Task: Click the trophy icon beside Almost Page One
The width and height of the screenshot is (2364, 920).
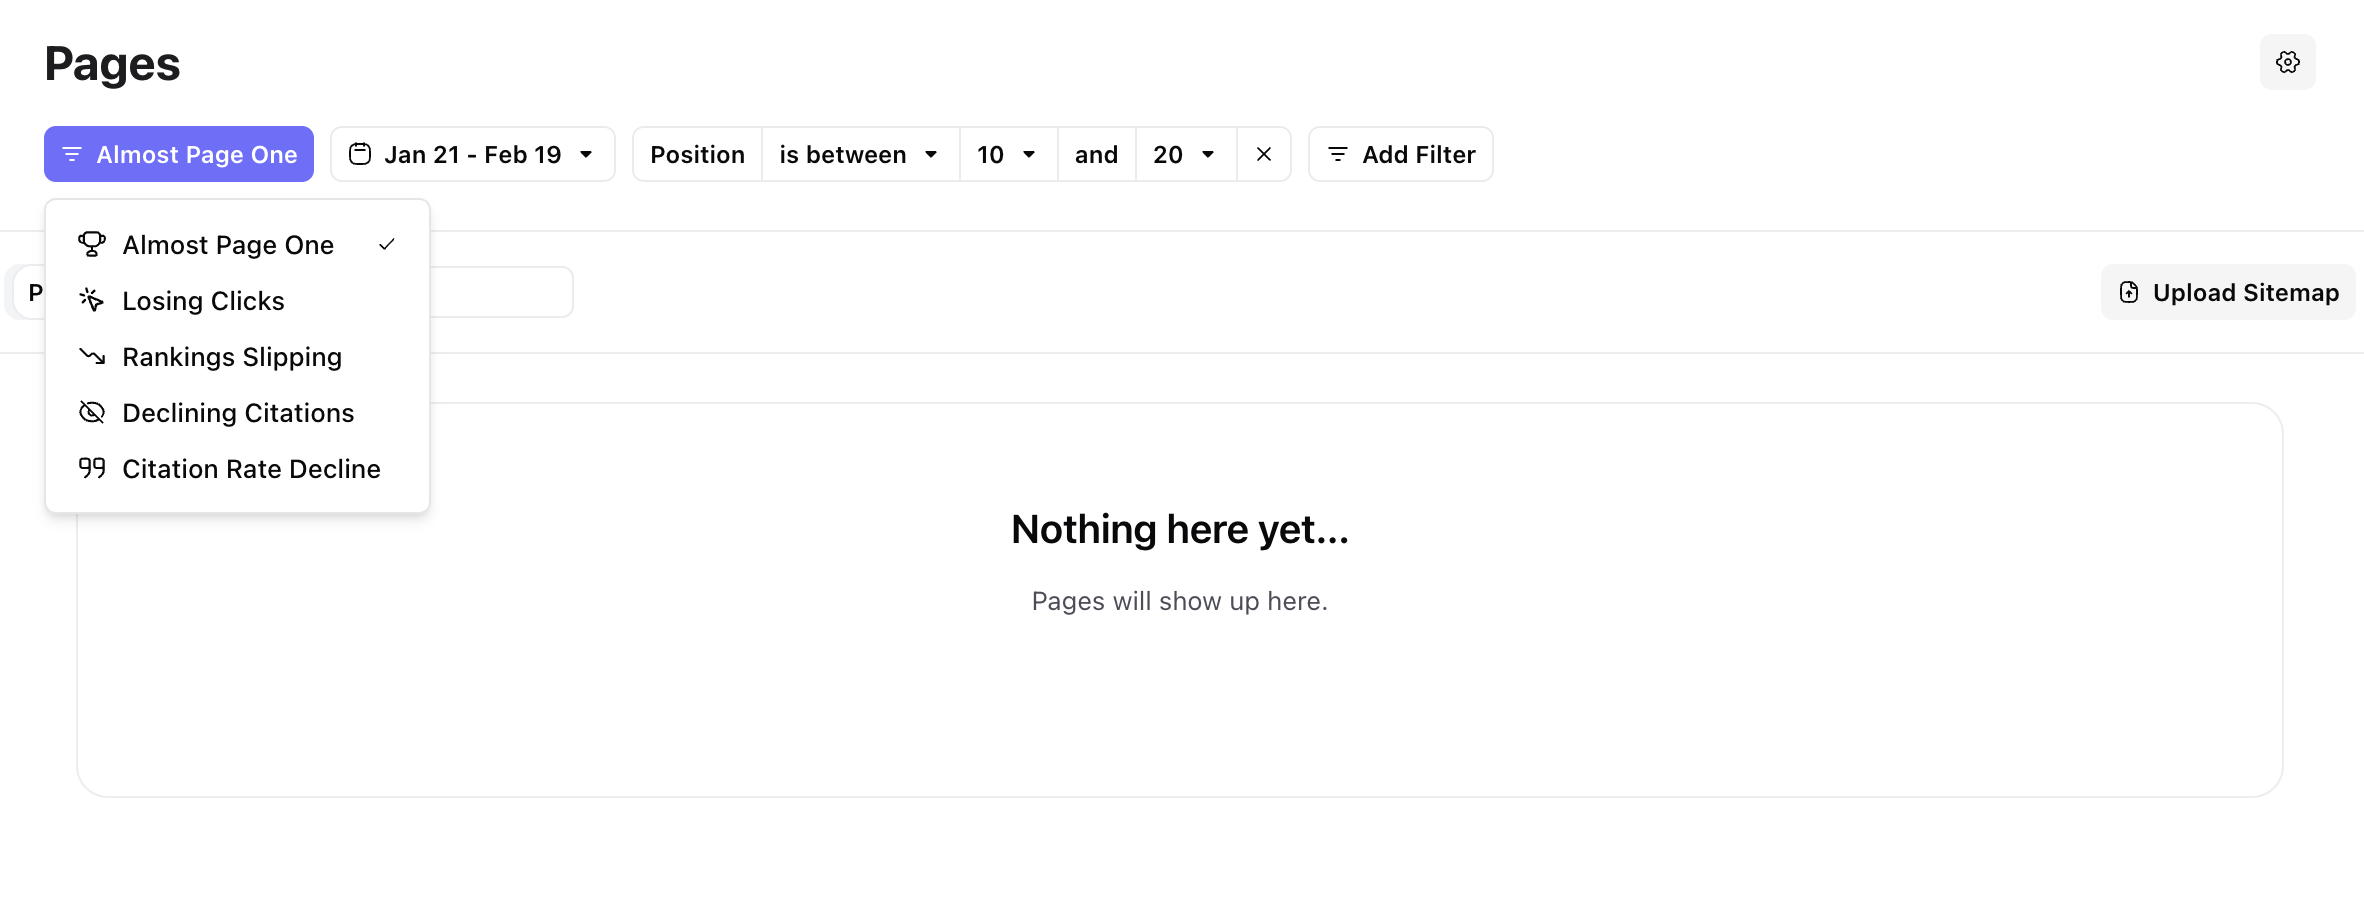Action: tap(91, 244)
